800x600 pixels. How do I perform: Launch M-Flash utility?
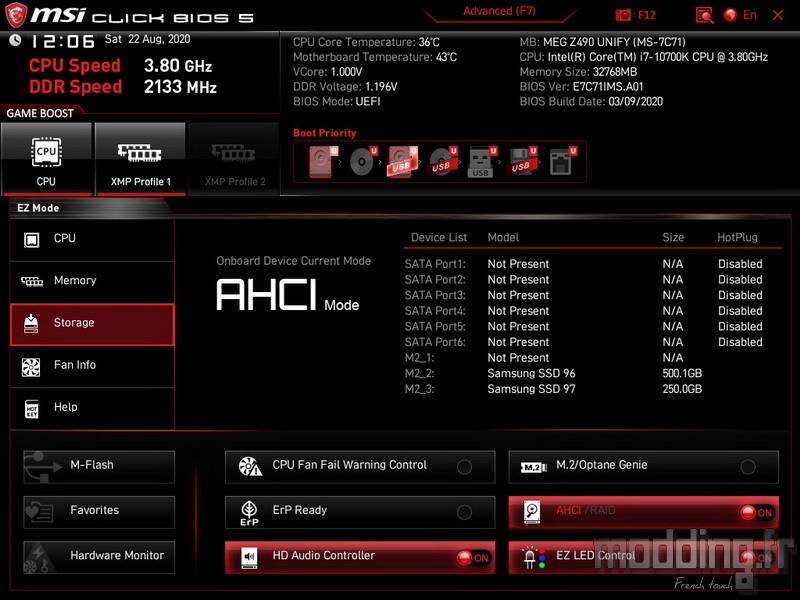coord(99,466)
